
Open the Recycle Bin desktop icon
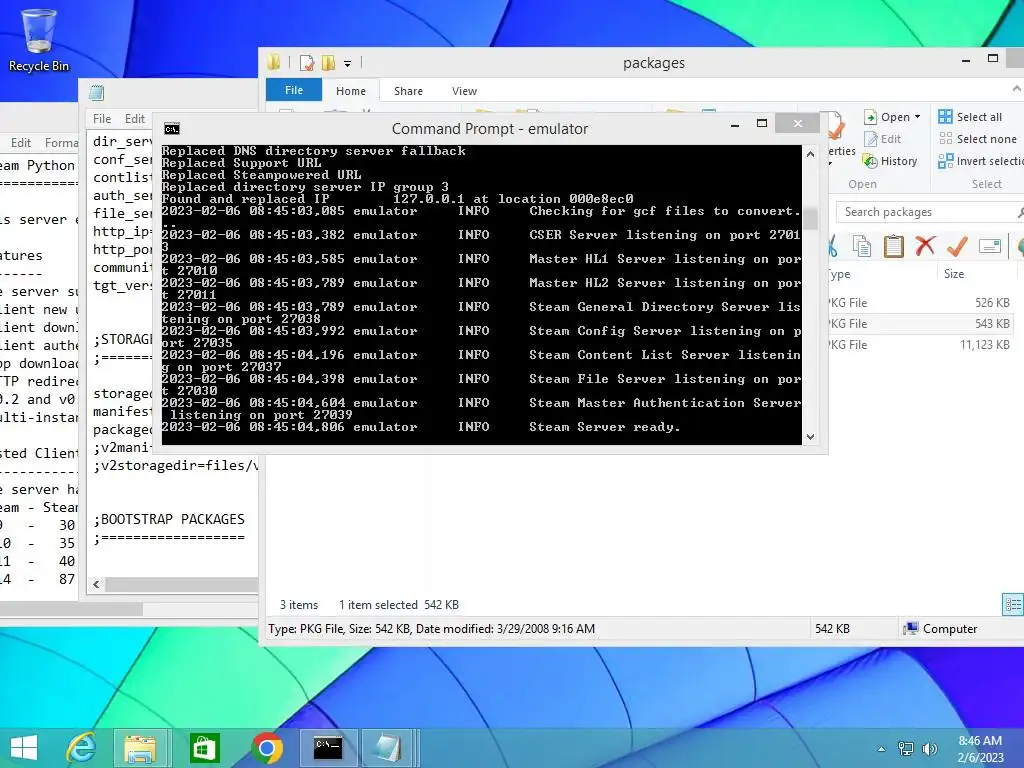pyautogui.click(x=39, y=40)
